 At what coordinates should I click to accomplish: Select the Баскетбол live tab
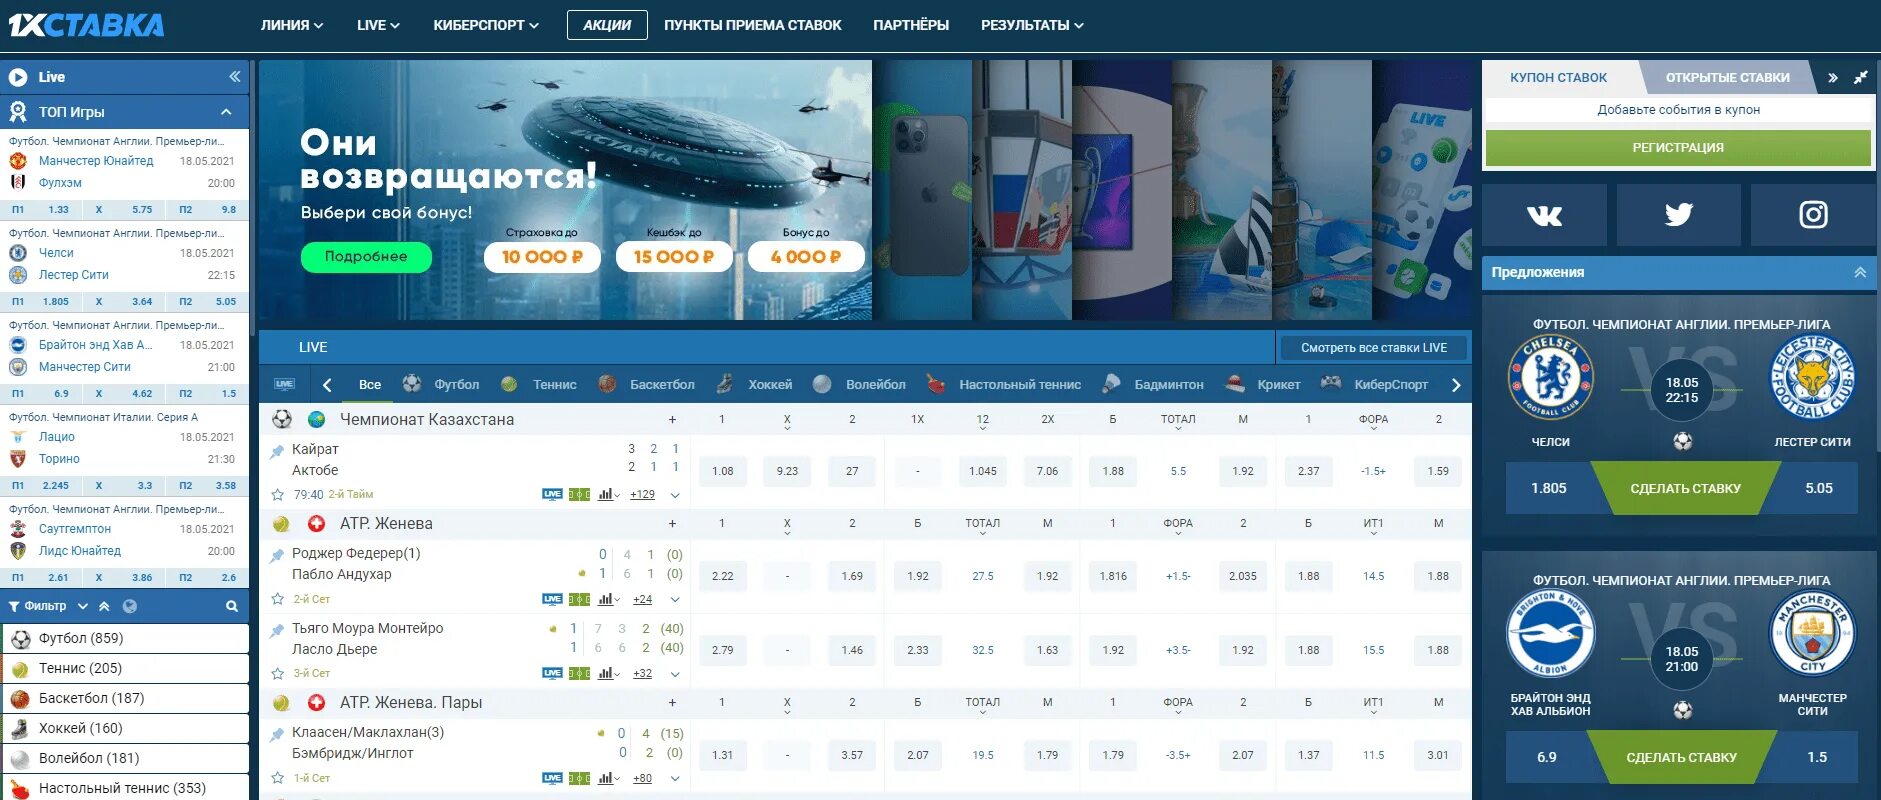point(646,384)
